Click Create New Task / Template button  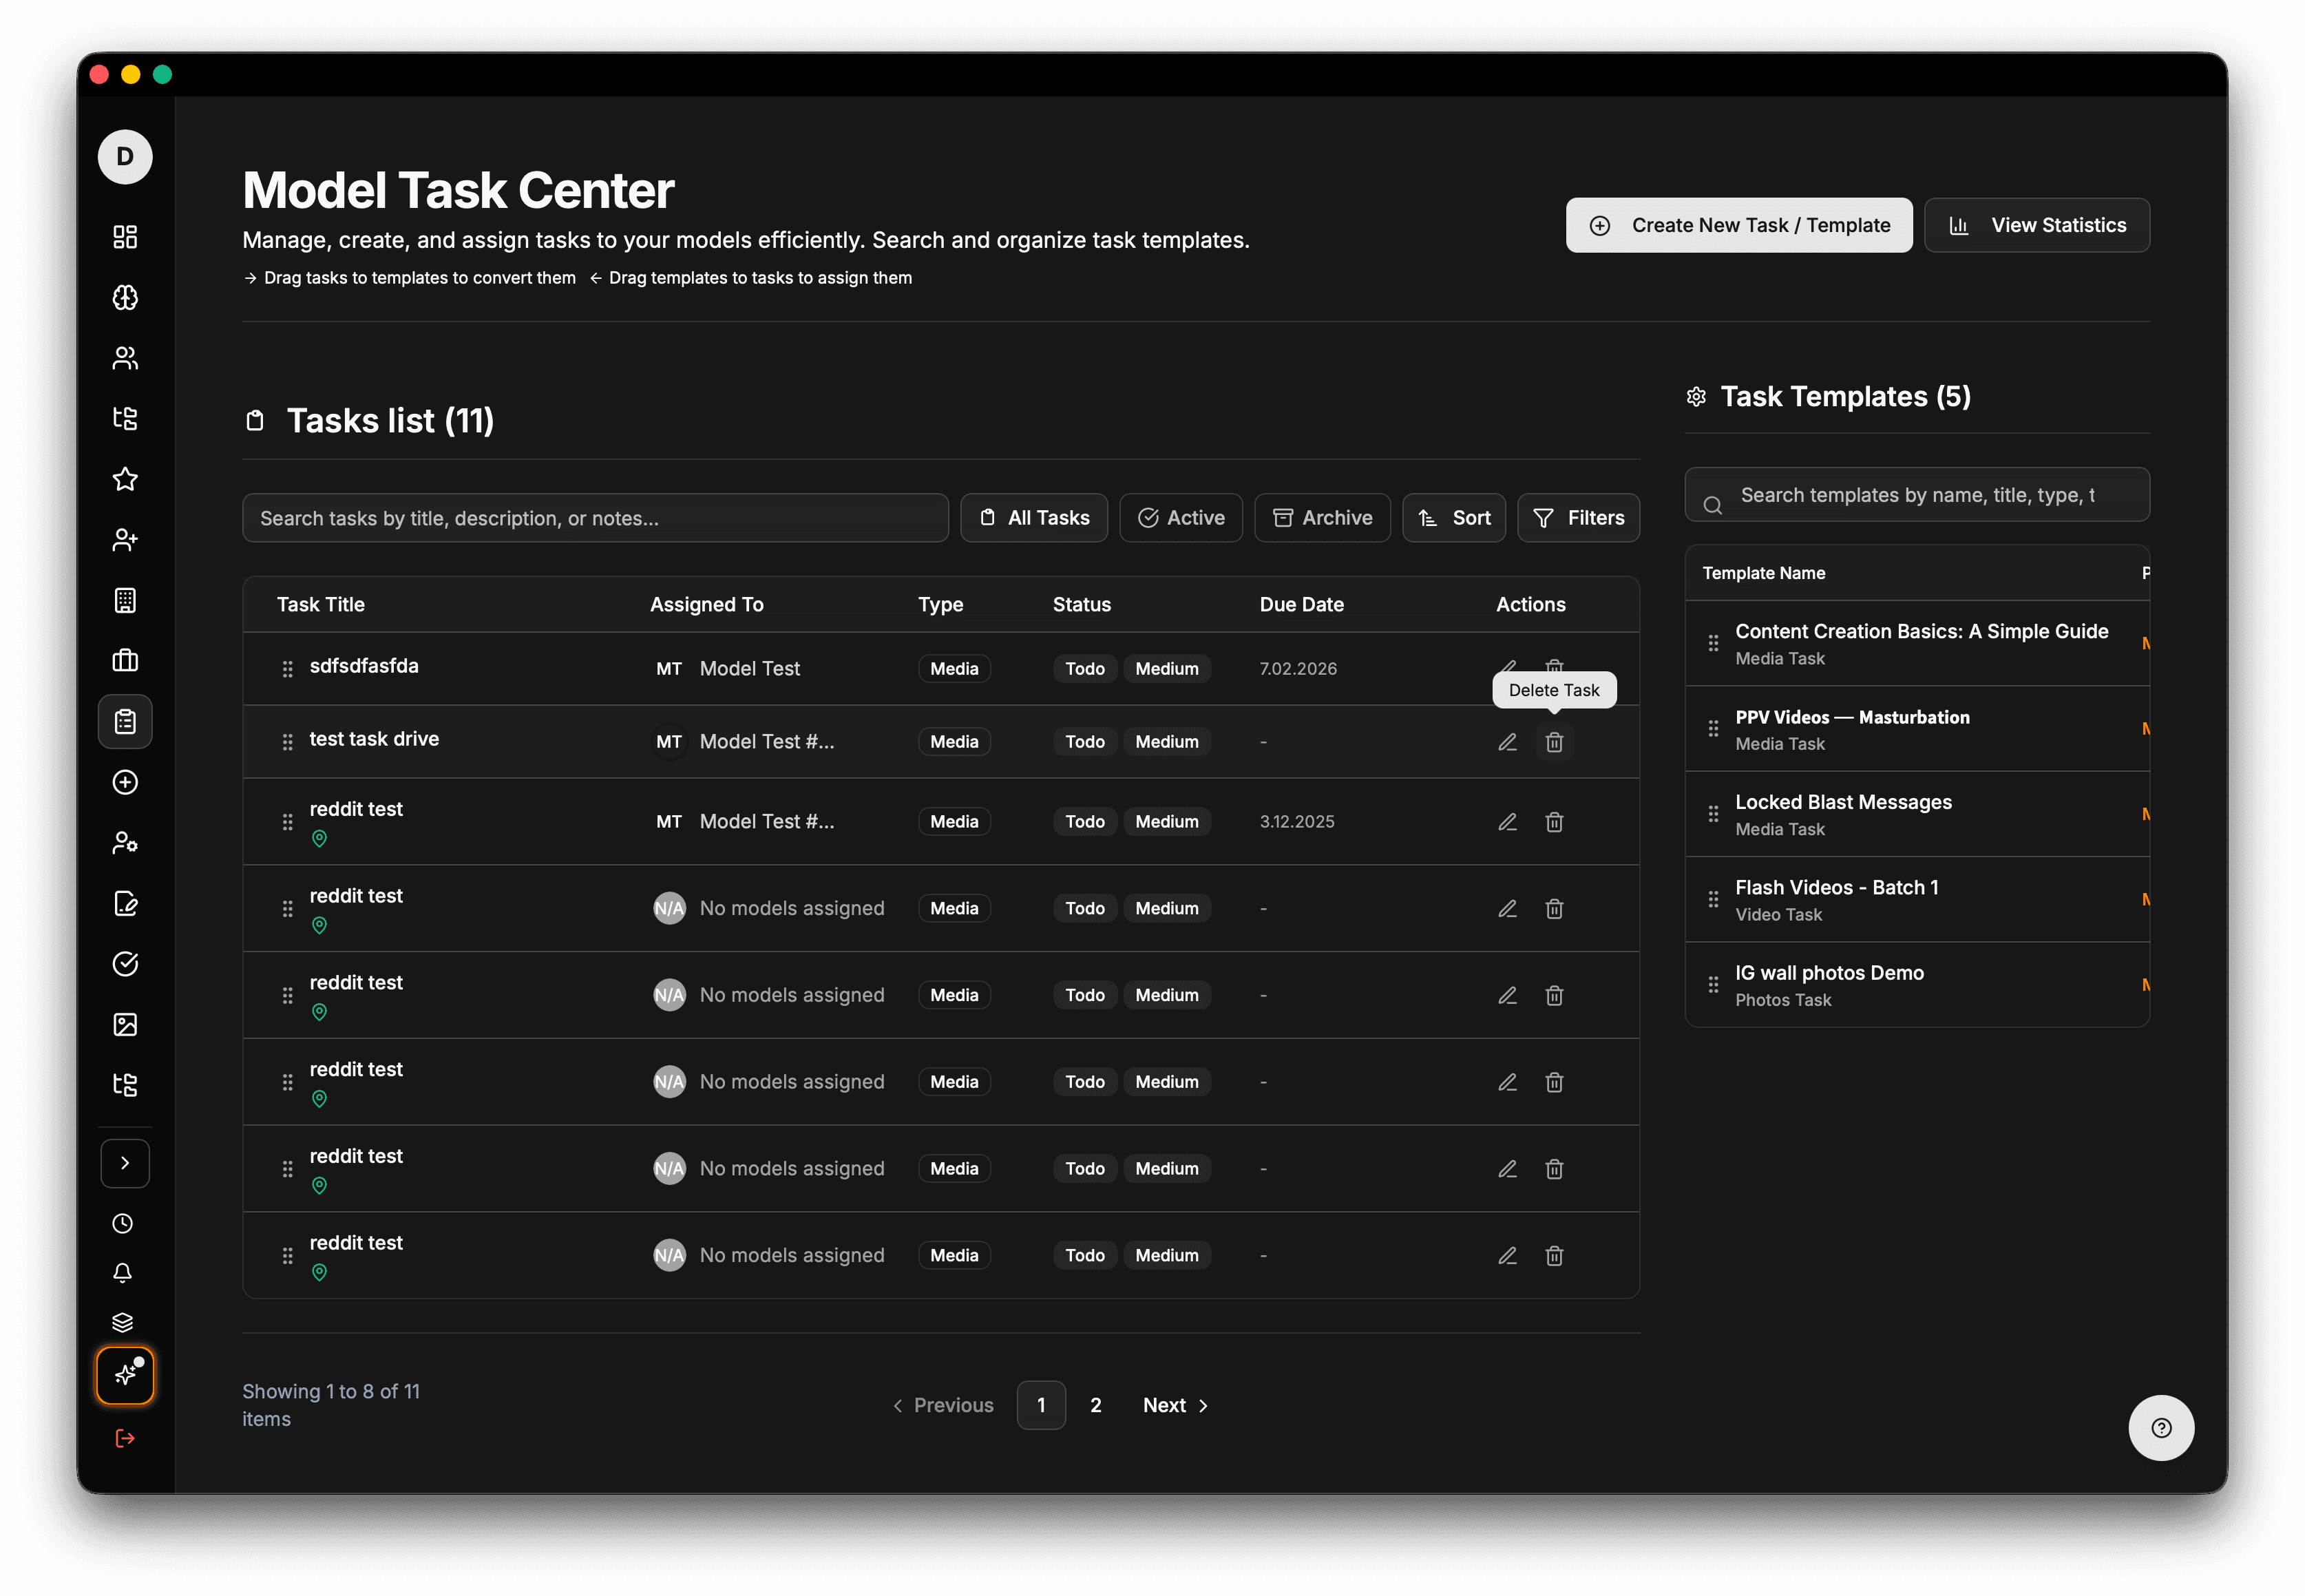pyautogui.click(x=1739, y=225)
